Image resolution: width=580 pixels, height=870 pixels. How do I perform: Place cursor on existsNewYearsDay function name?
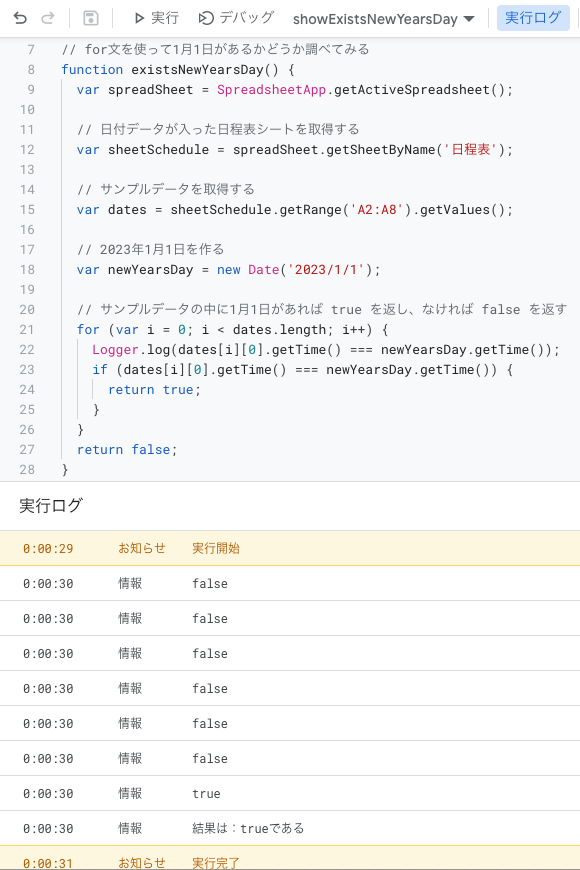pyautogui.click(x=197, y=70)
